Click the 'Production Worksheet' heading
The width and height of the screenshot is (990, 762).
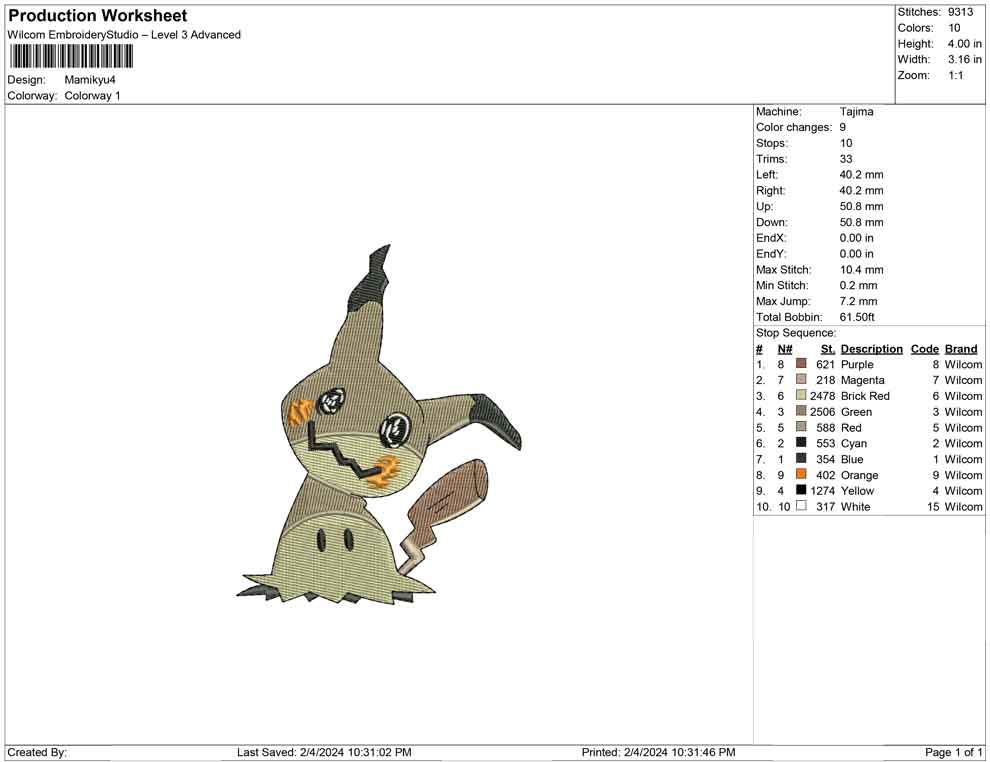98,16
